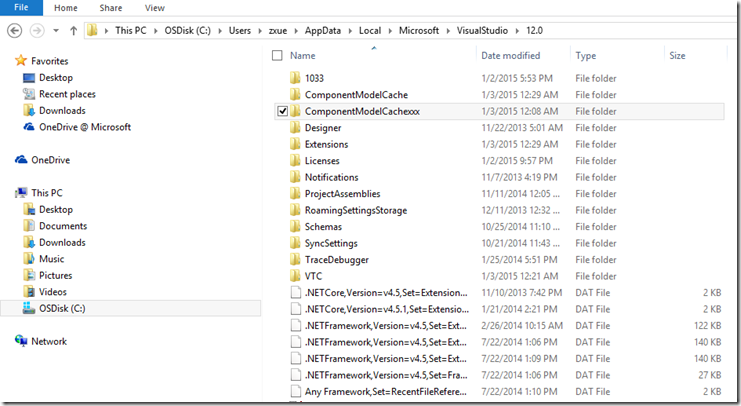Open Recent places in Favorites
This screenshot has width=741, height=406.
tap(67, 94)
